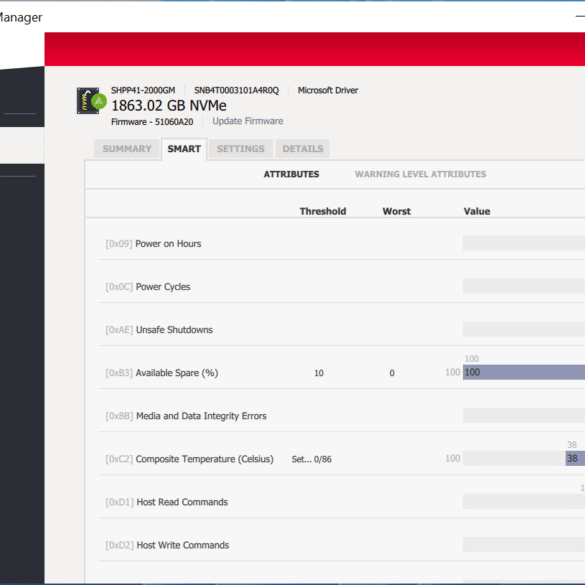Click the Microsoft Driver label
Image resolution: width=585 pixels, height=585 pixels.
328,90
